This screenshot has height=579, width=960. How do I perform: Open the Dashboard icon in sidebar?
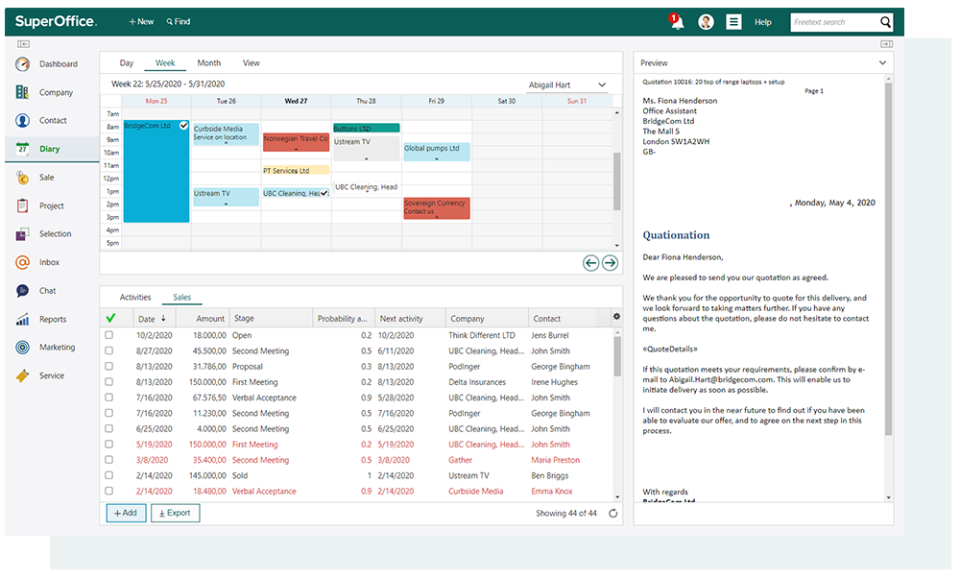coord(23,64)
